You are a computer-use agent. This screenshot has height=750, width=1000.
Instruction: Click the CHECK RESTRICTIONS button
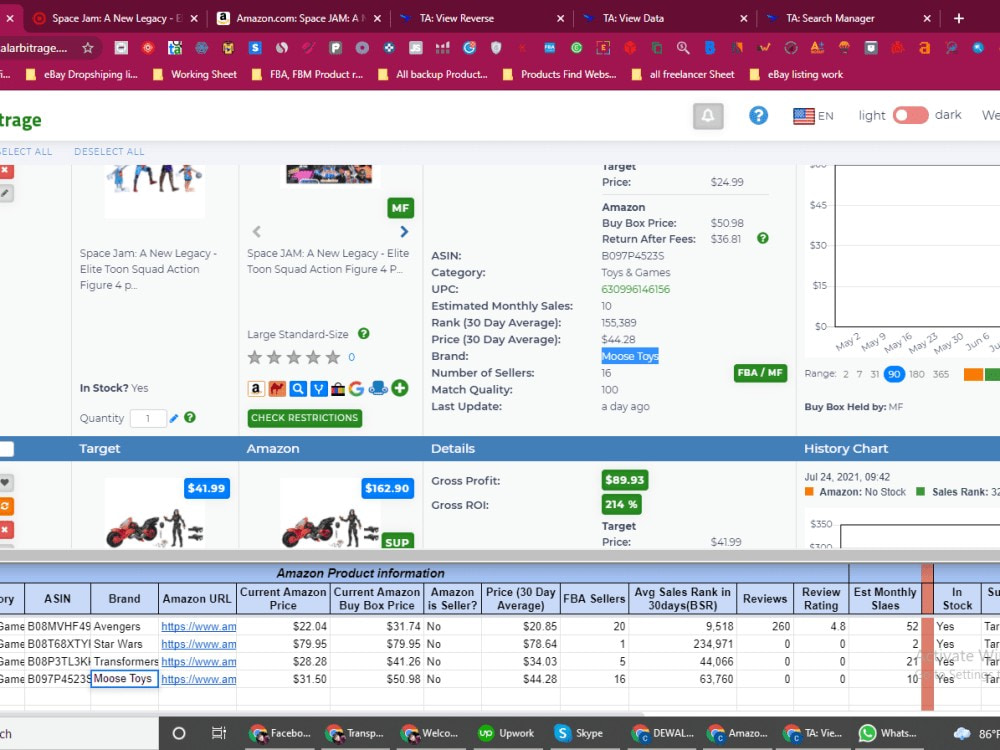click(305, 418)
